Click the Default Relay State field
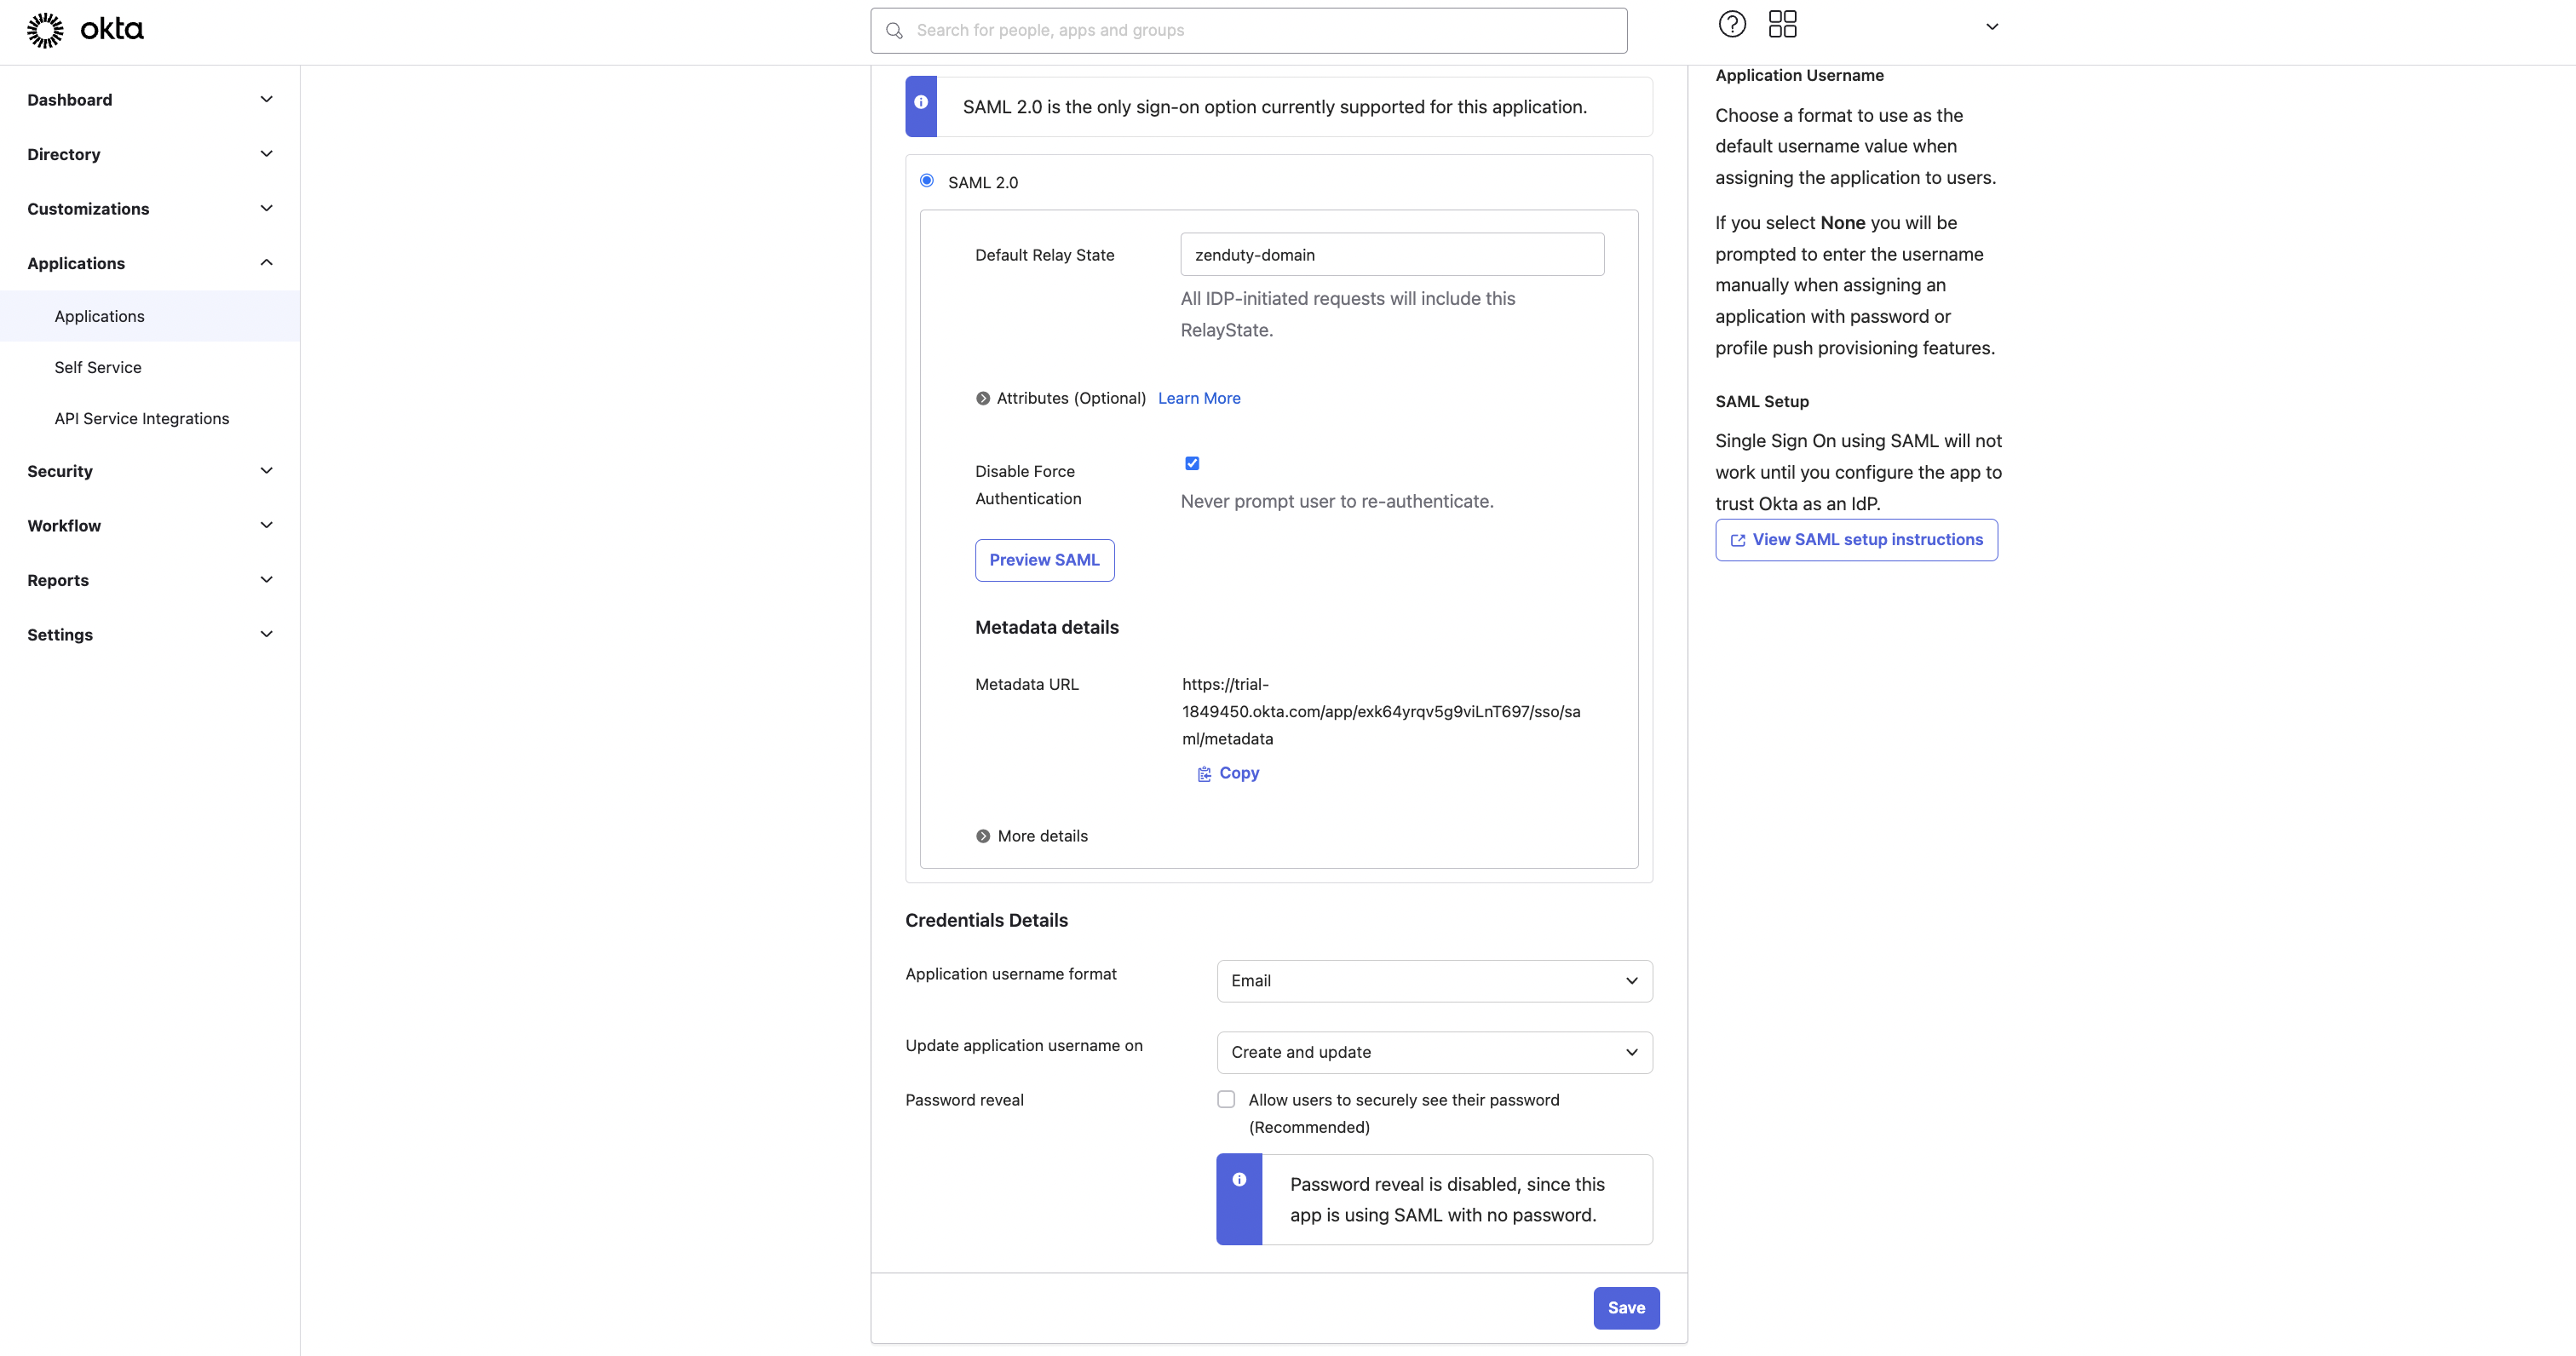The height and width of the screenshot is (1356, 2576). 1392,255
